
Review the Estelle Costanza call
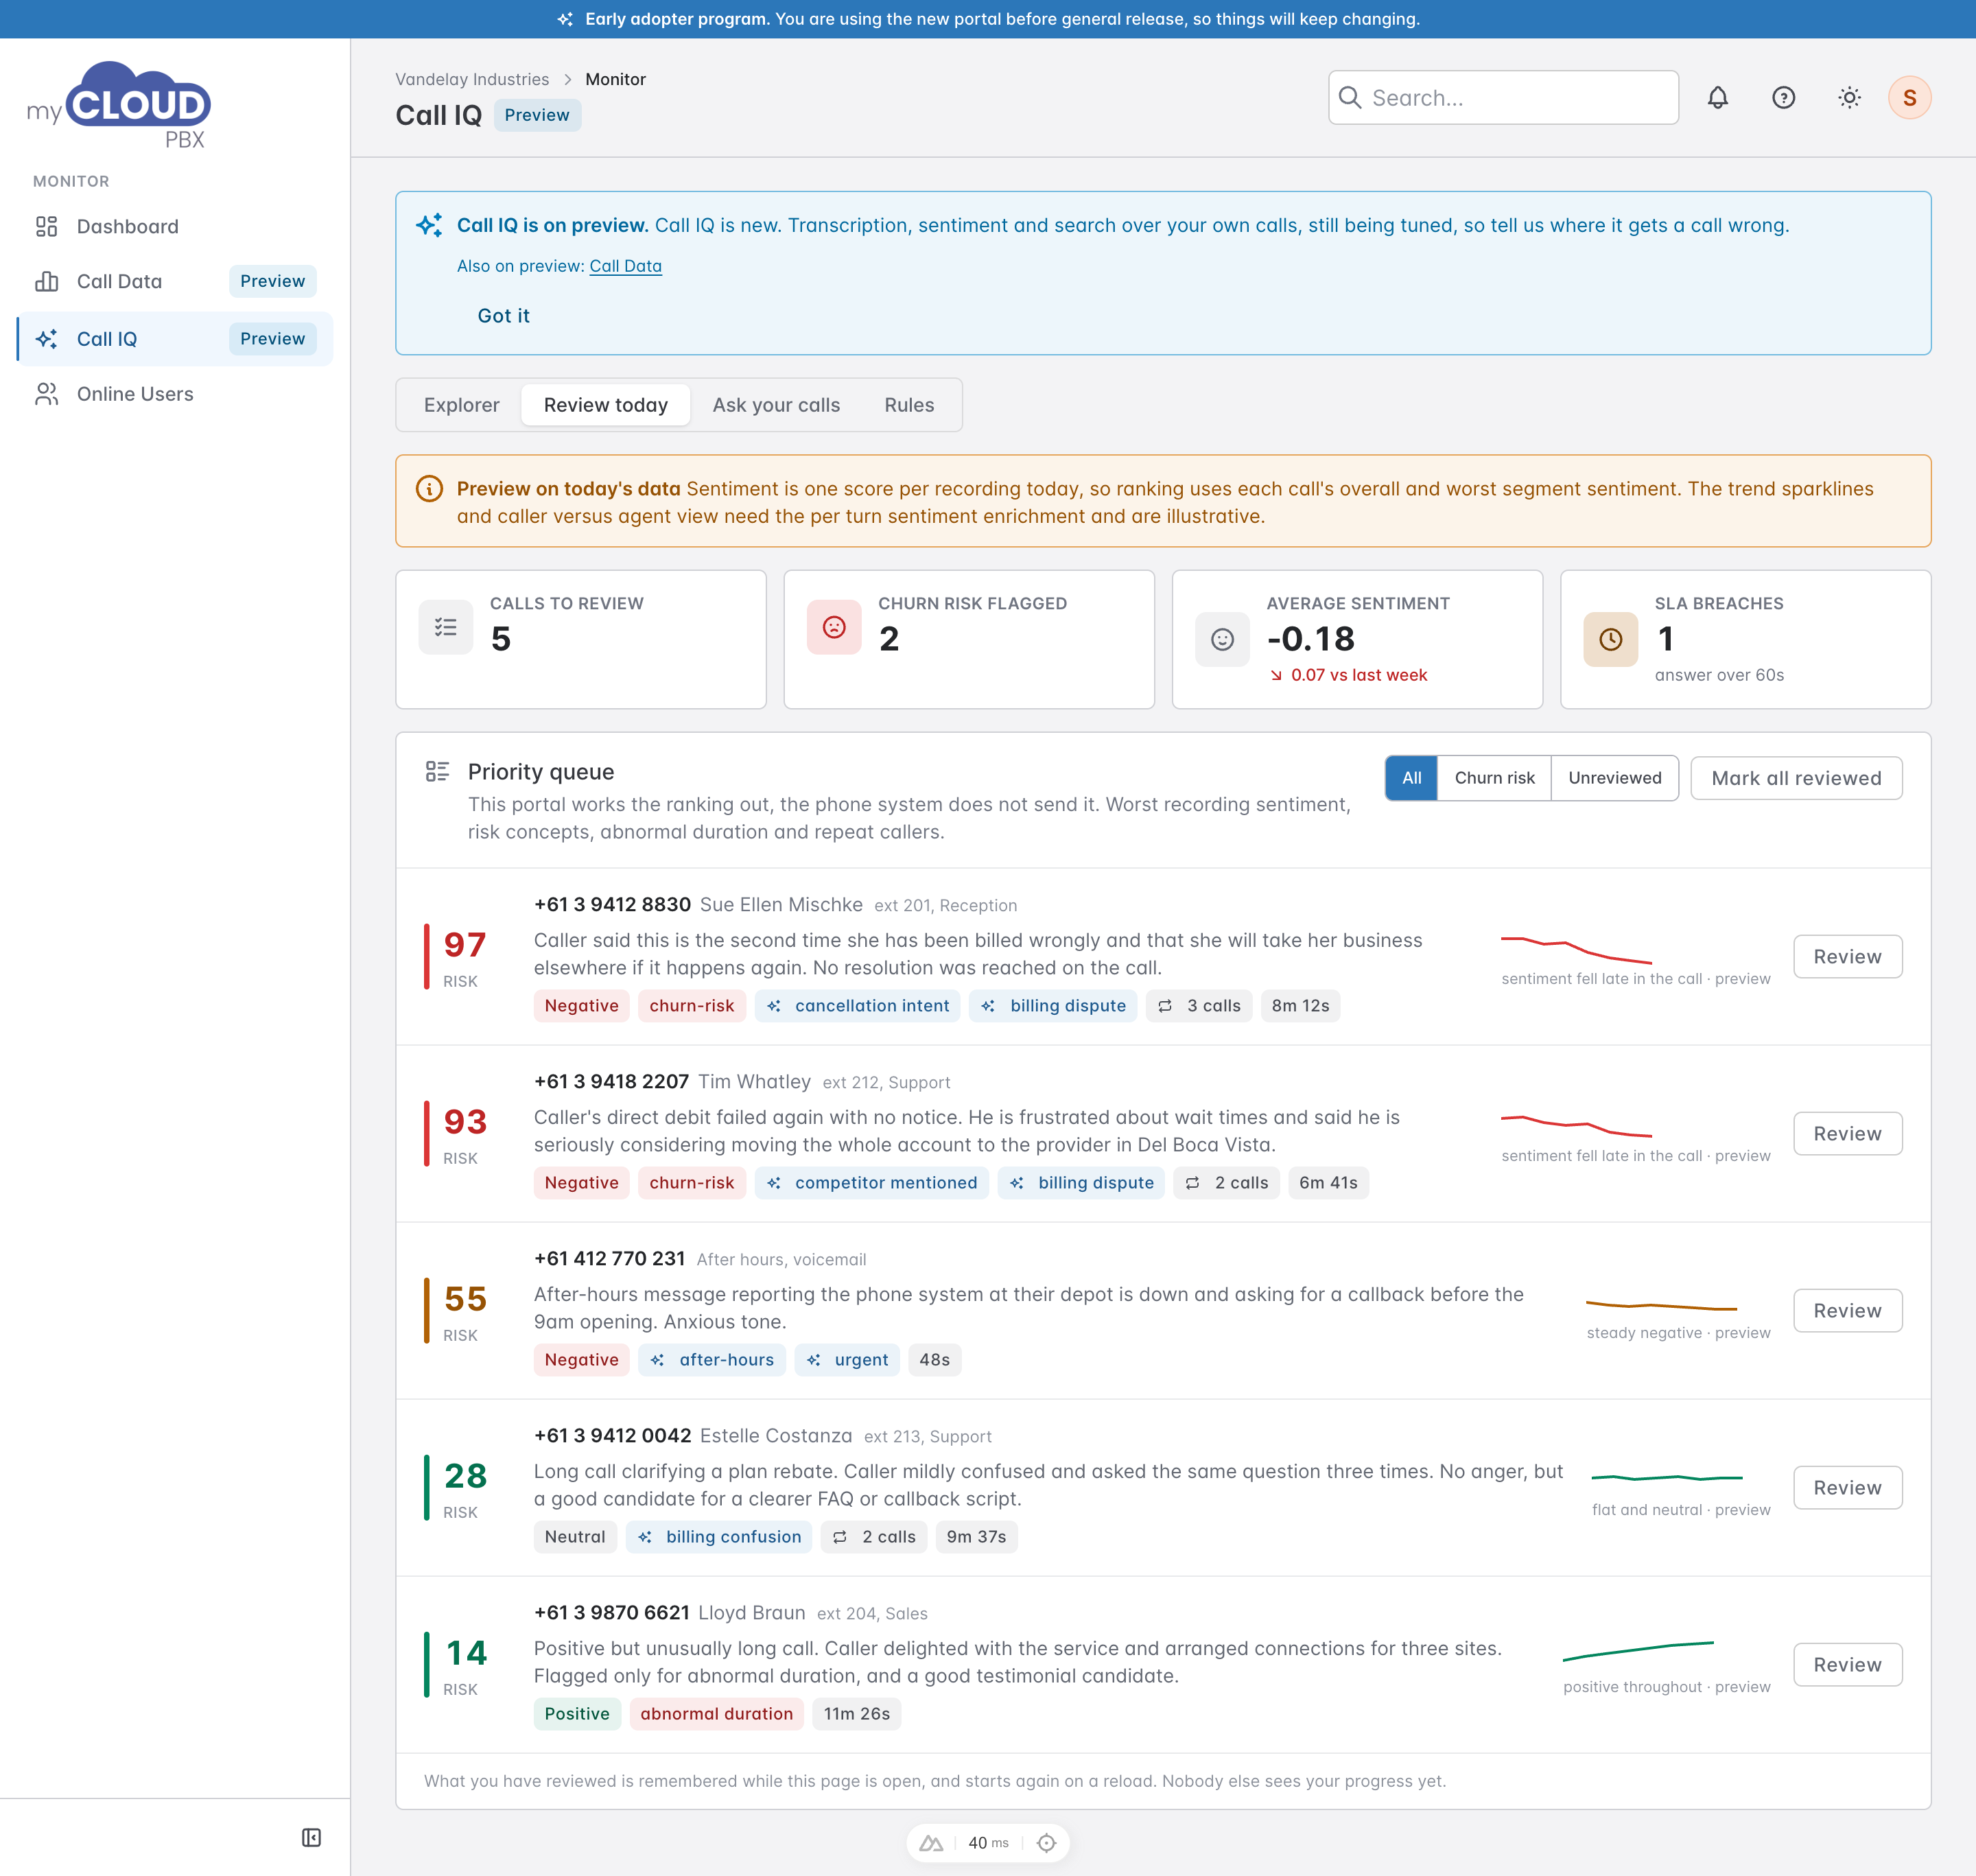point(1847,1488)
